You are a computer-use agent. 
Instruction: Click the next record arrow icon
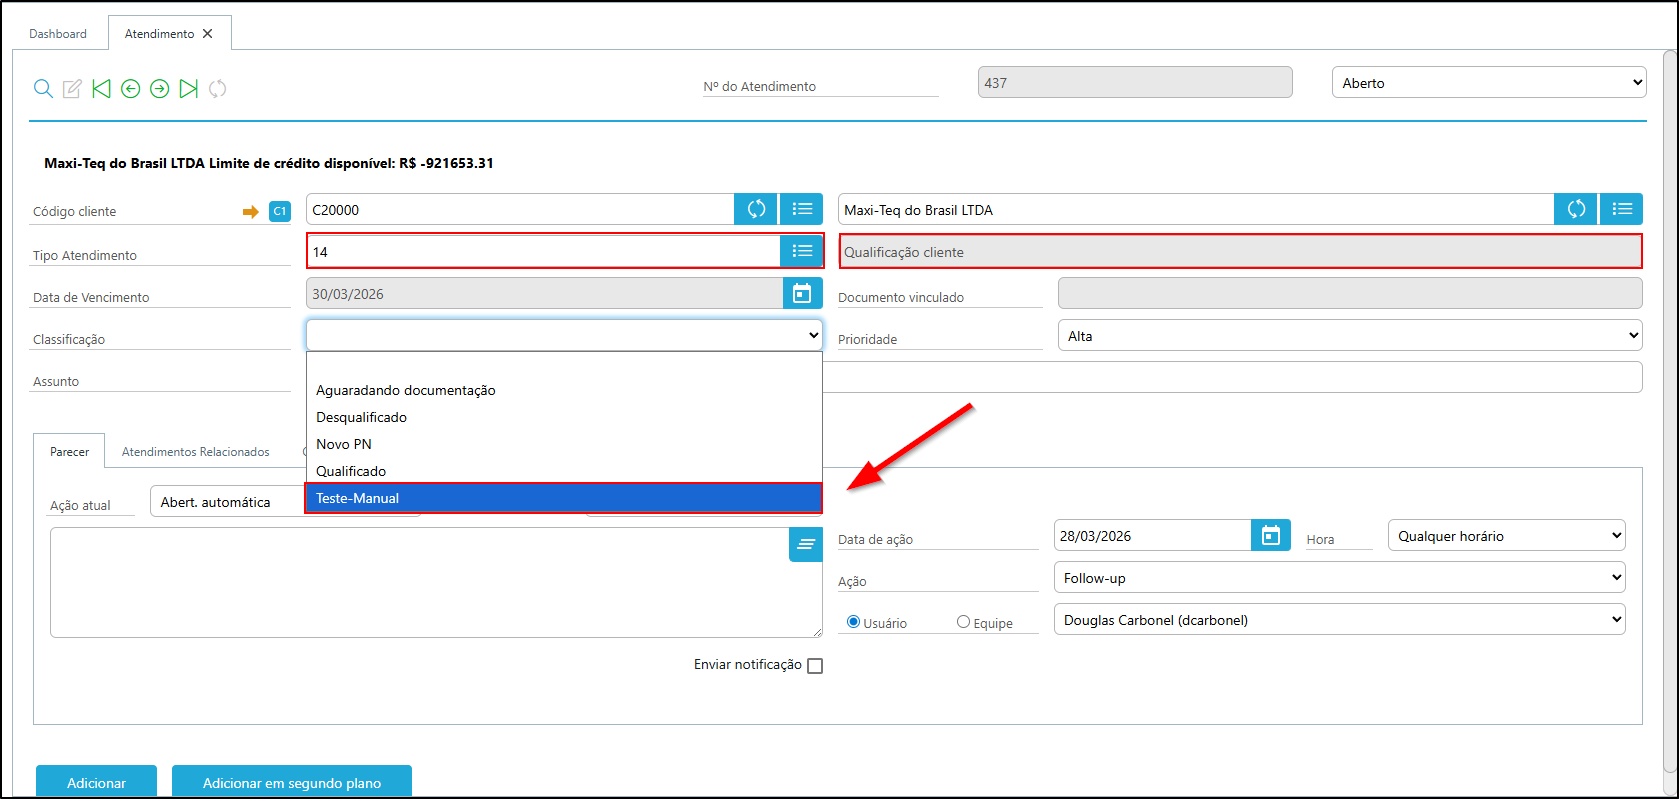point(159,89)
